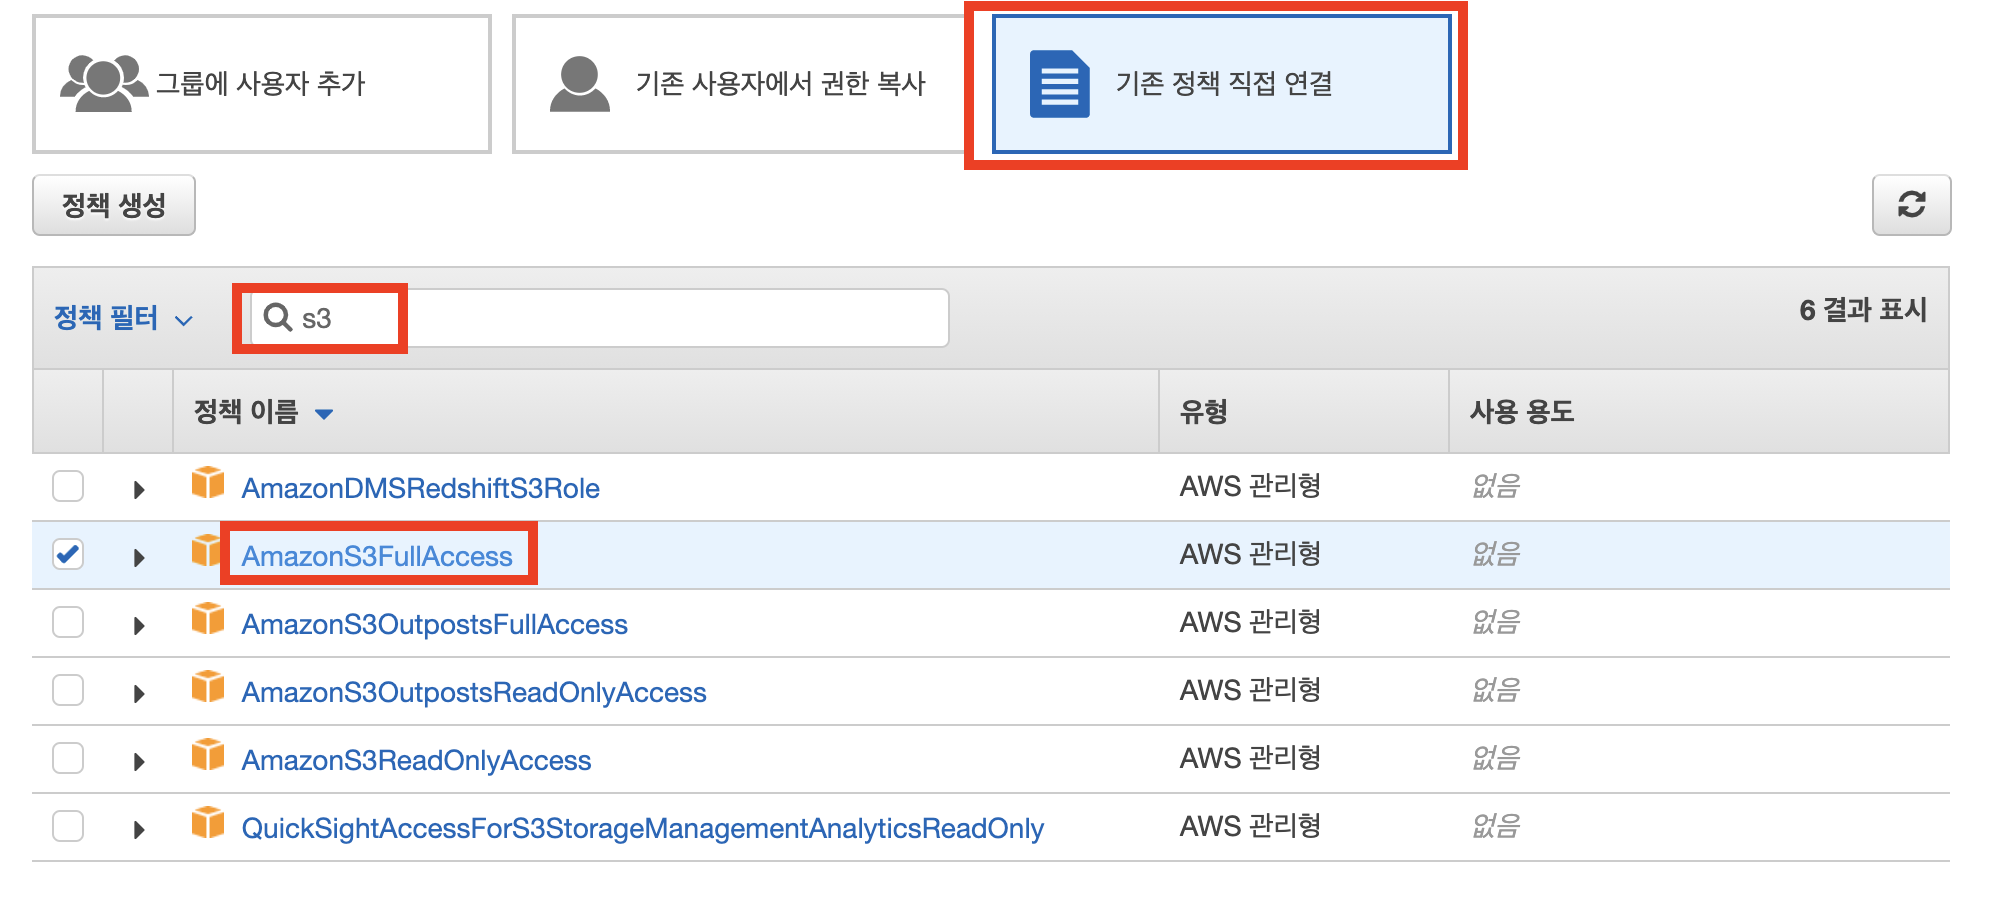The height and width of the screenshot is (914, 1998).
Task: Click the orange box icon beside QuickSightAccessForS3StorageManagementAnalyticsReadOnly
Action: [208, 823]
